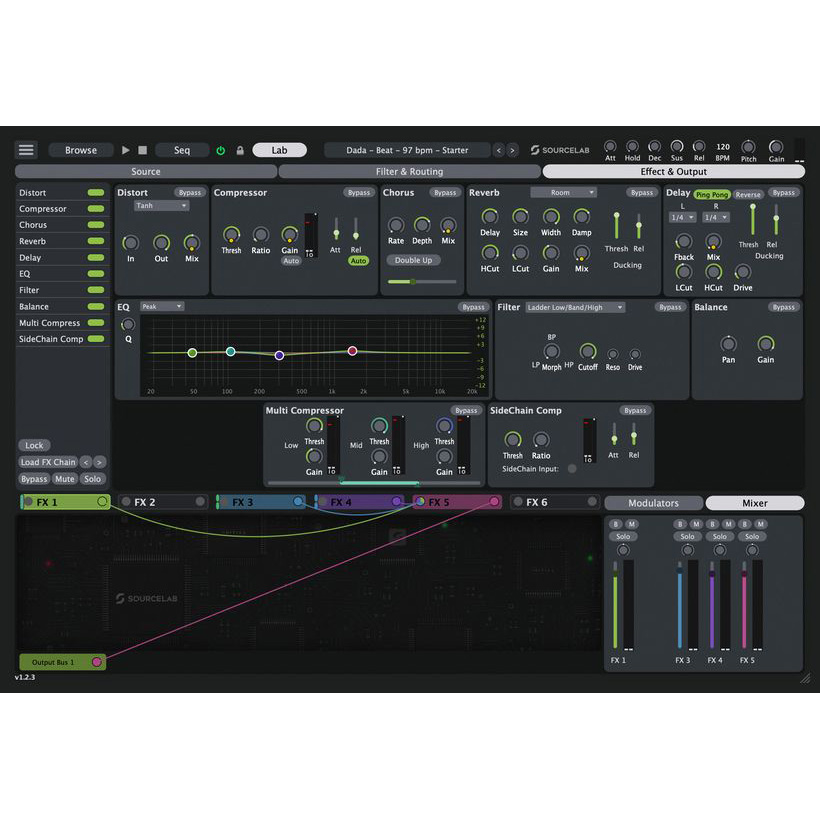
Task: Switch to the Effect & Output tab
Action: 674,172
